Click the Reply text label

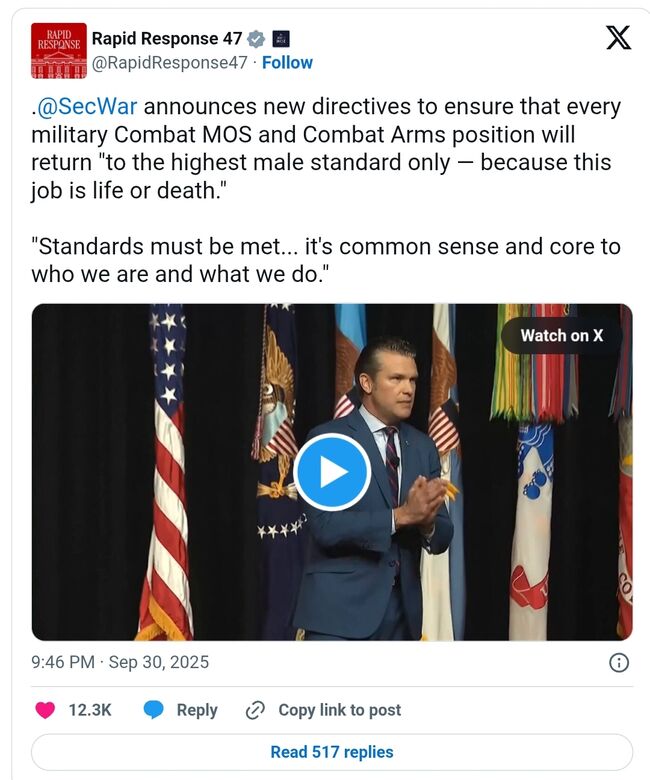point(197,710)
